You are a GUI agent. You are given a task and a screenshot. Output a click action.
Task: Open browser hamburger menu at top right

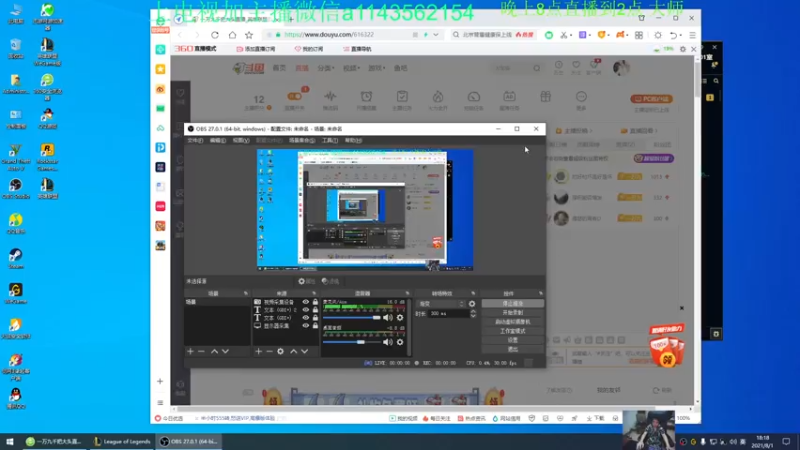(692, 35)
